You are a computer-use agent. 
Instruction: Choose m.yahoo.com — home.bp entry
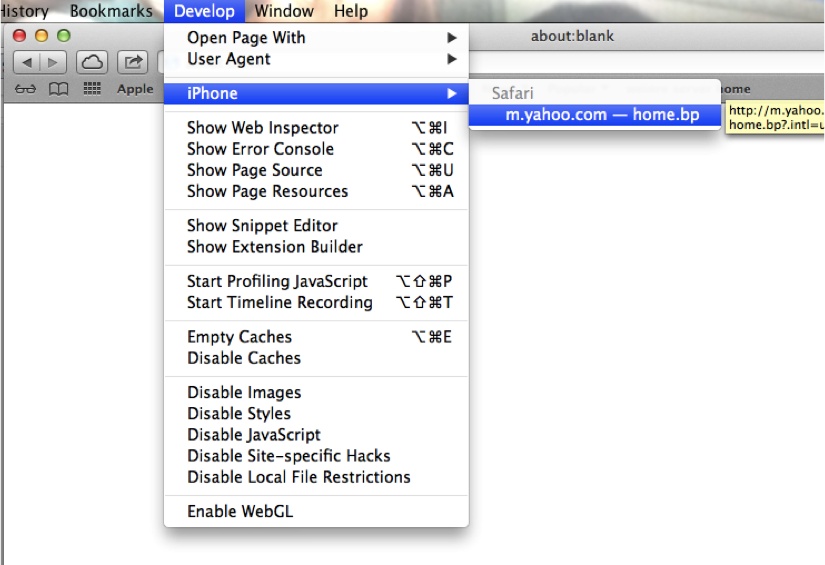(595, 115)
